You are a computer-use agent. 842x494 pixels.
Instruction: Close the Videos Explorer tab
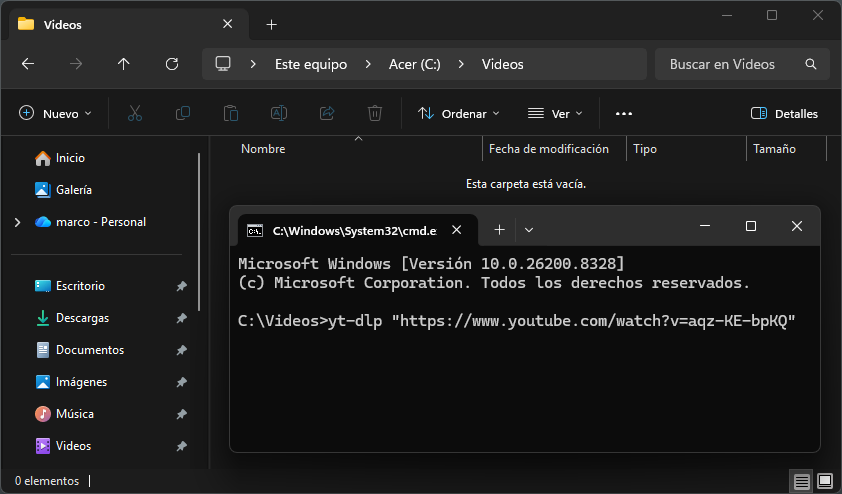(x=228, y=24)
